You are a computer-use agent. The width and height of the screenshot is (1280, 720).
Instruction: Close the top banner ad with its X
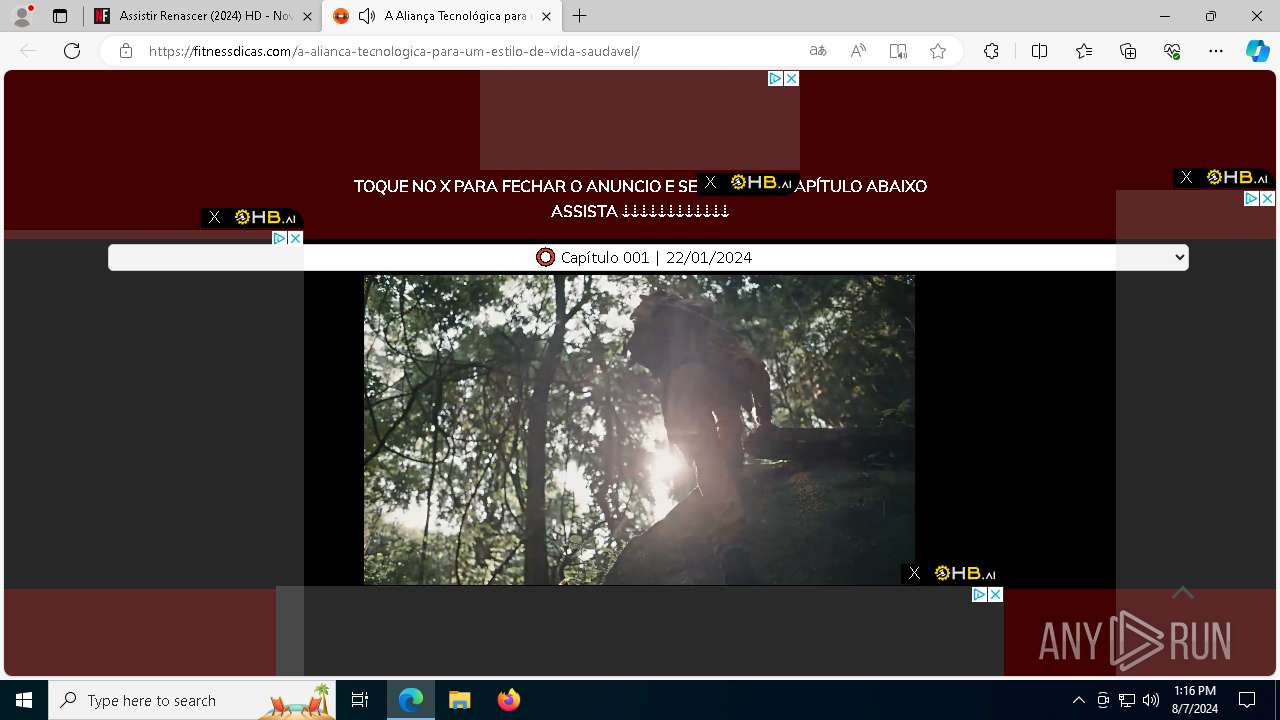pyautogui.click(x=791, y=78)
